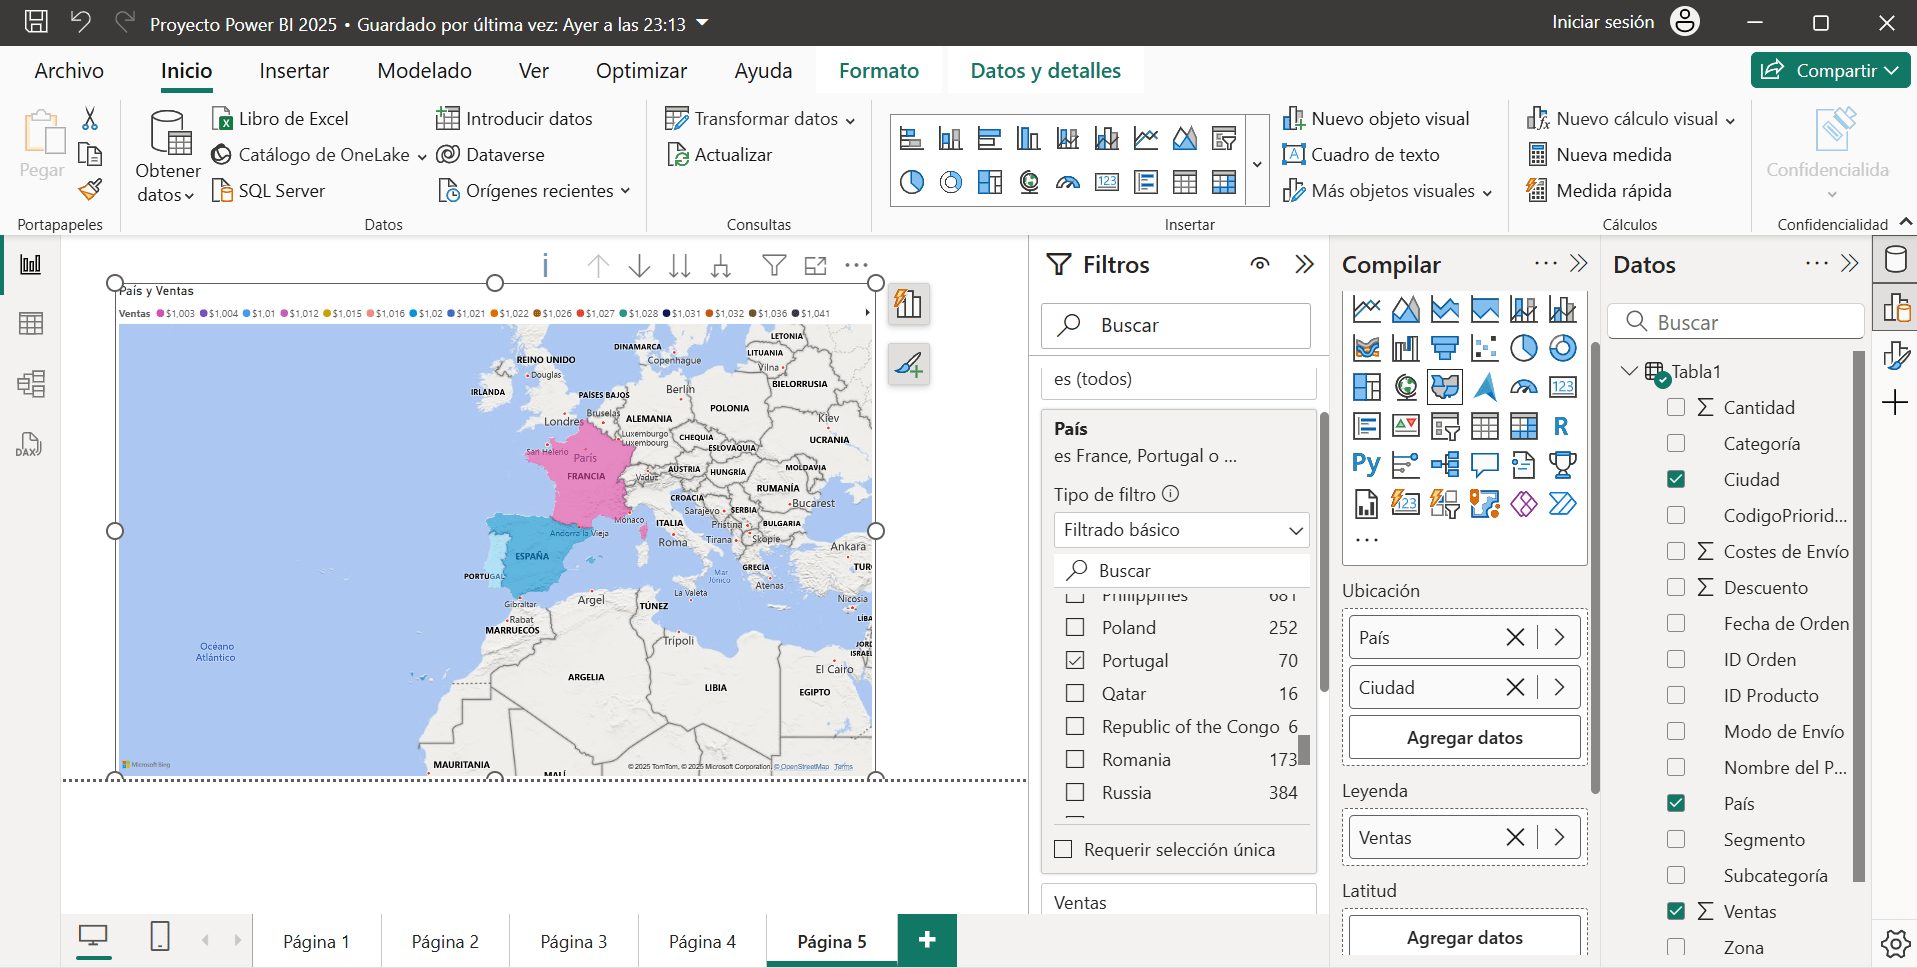Check the Russia filter checkbox
The height and width of the screenshot is (968, 1917).
[1075, 792]
